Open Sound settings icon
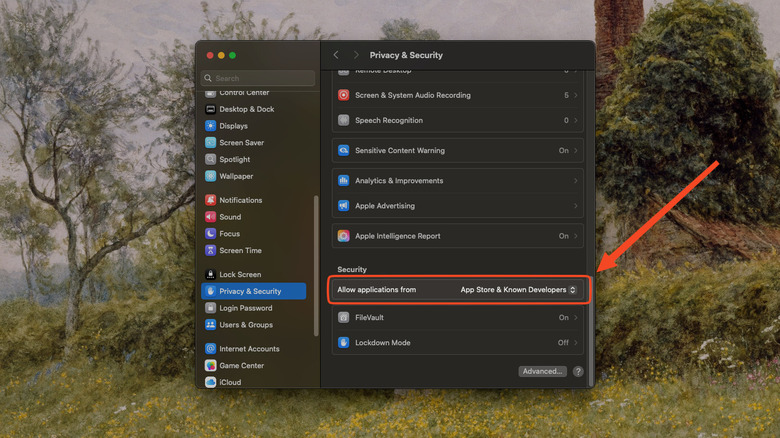Screen dimensions: 780x438 tap(210, 217)
